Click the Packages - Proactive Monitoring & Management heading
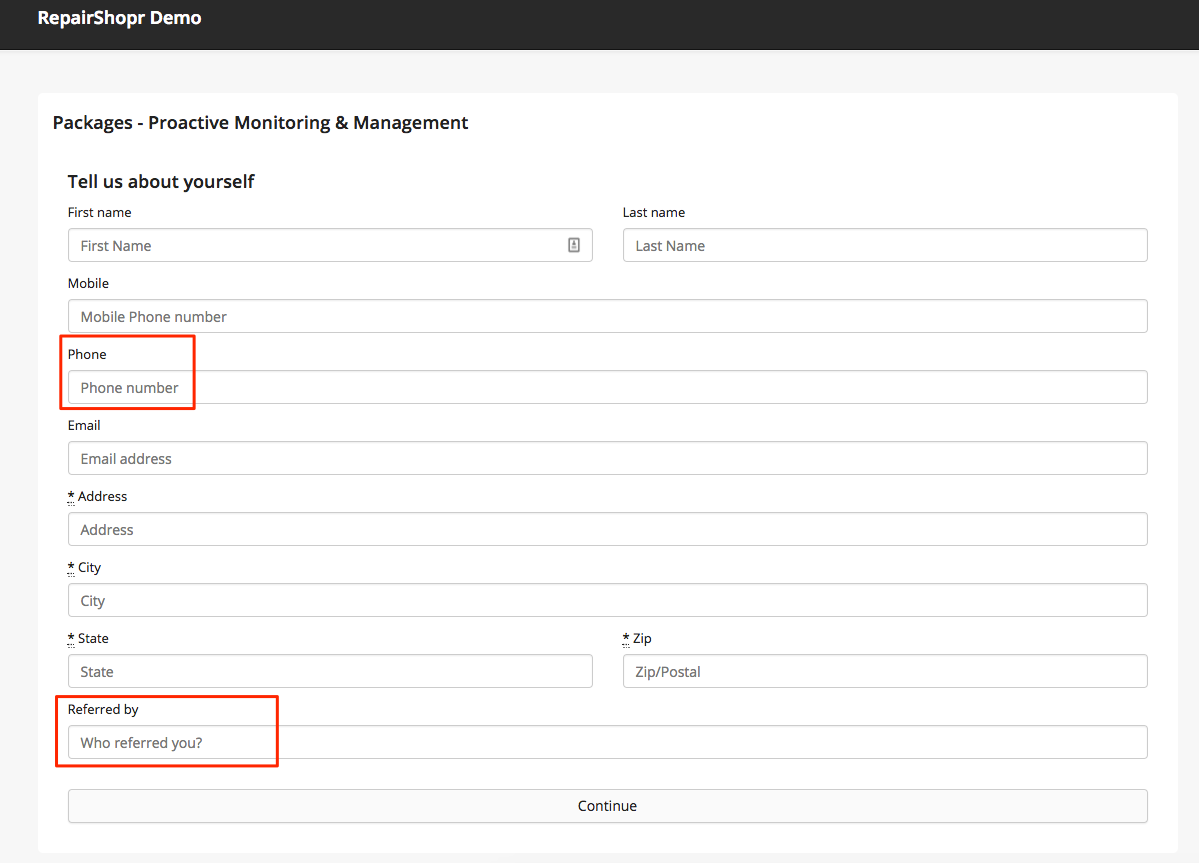The height and width of the screenshot is (863, 1199). 260,123
